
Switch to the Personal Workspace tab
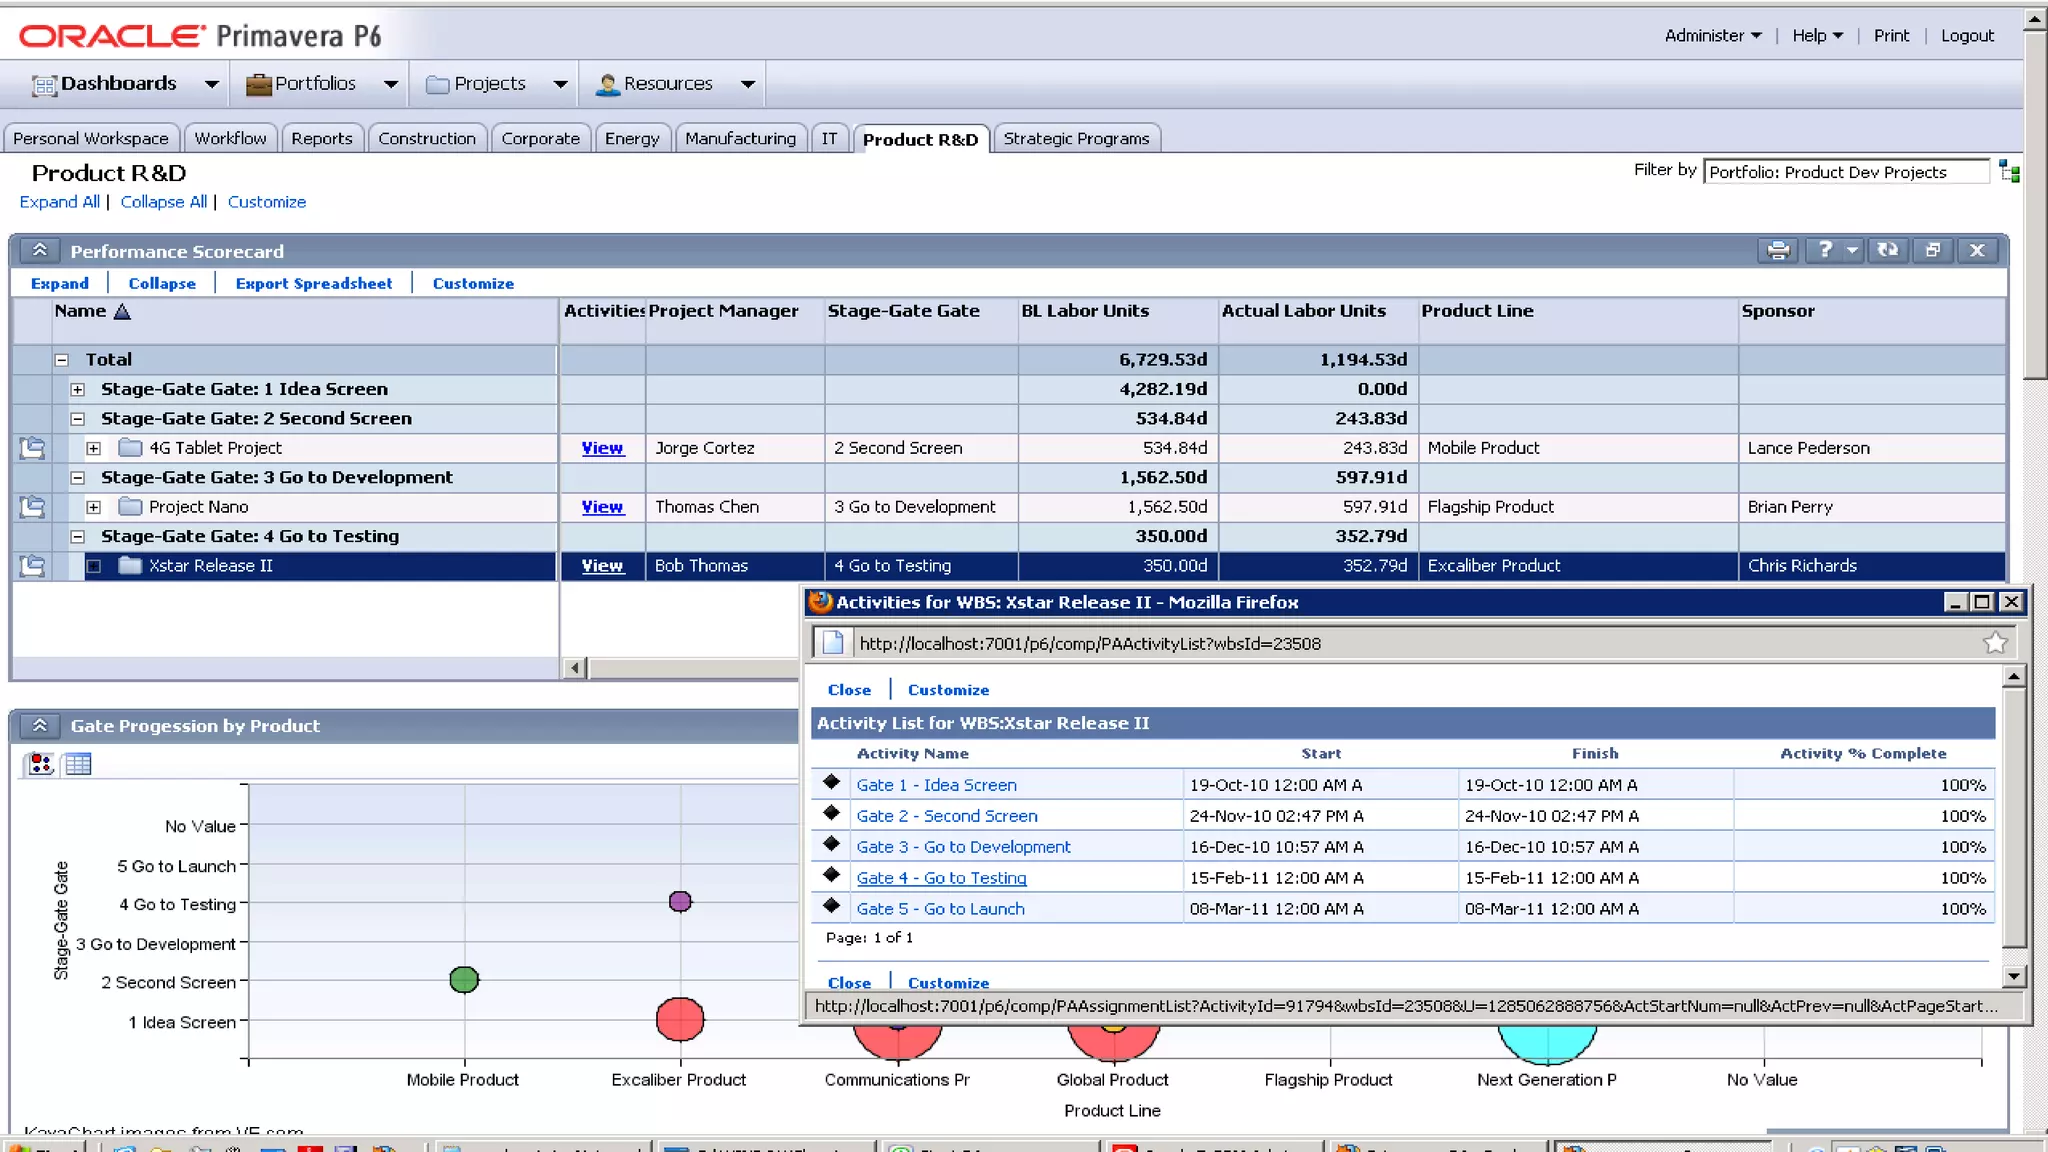click(91, 138)
